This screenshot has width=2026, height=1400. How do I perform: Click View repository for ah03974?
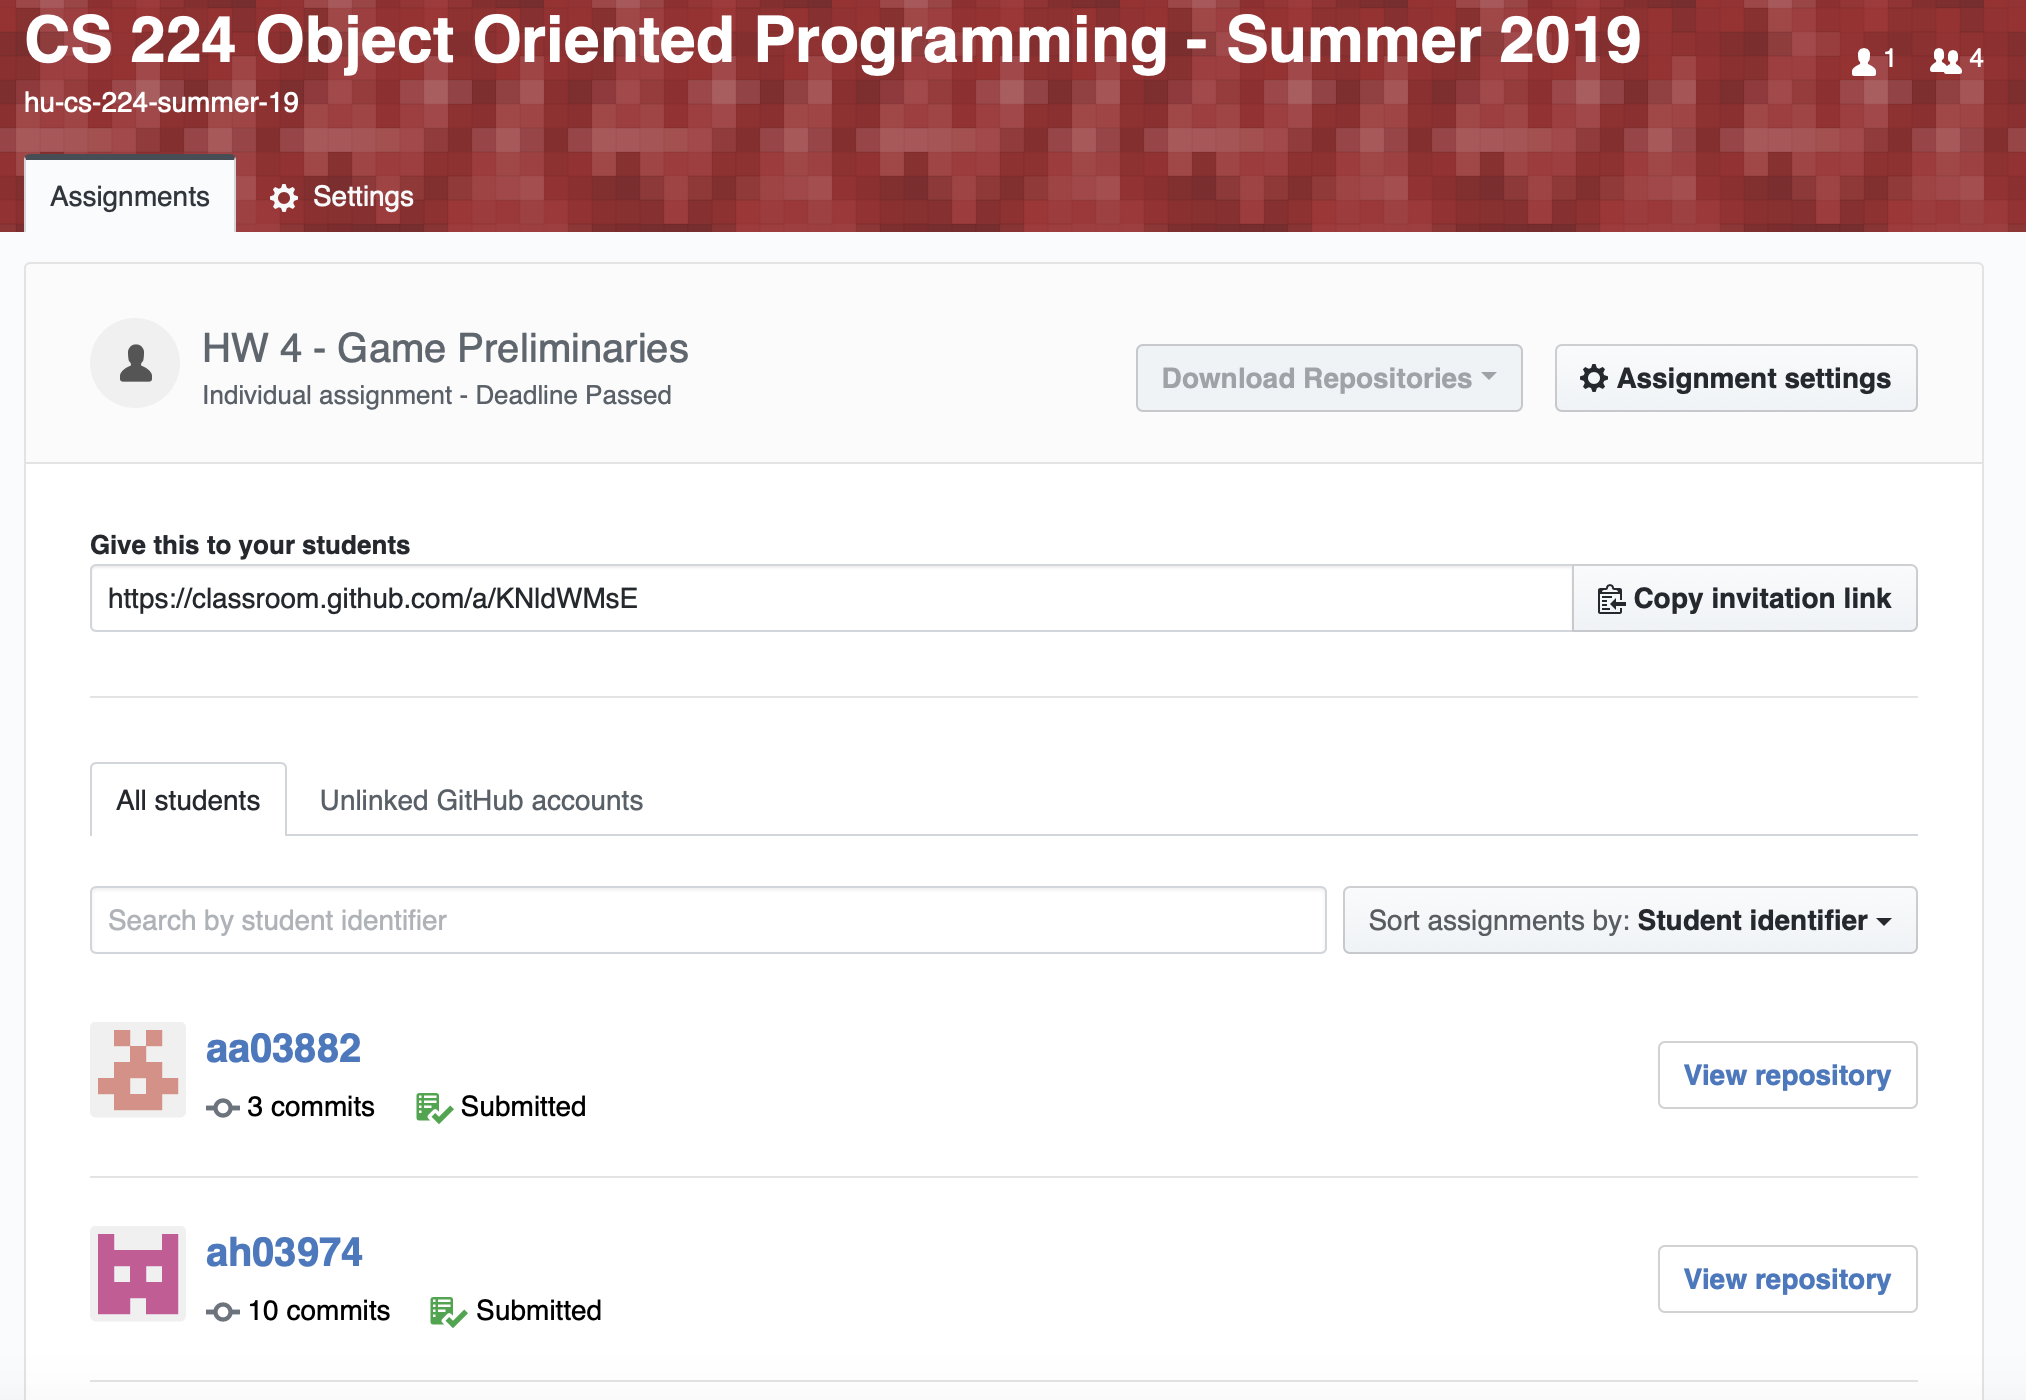(1787, 1278)
